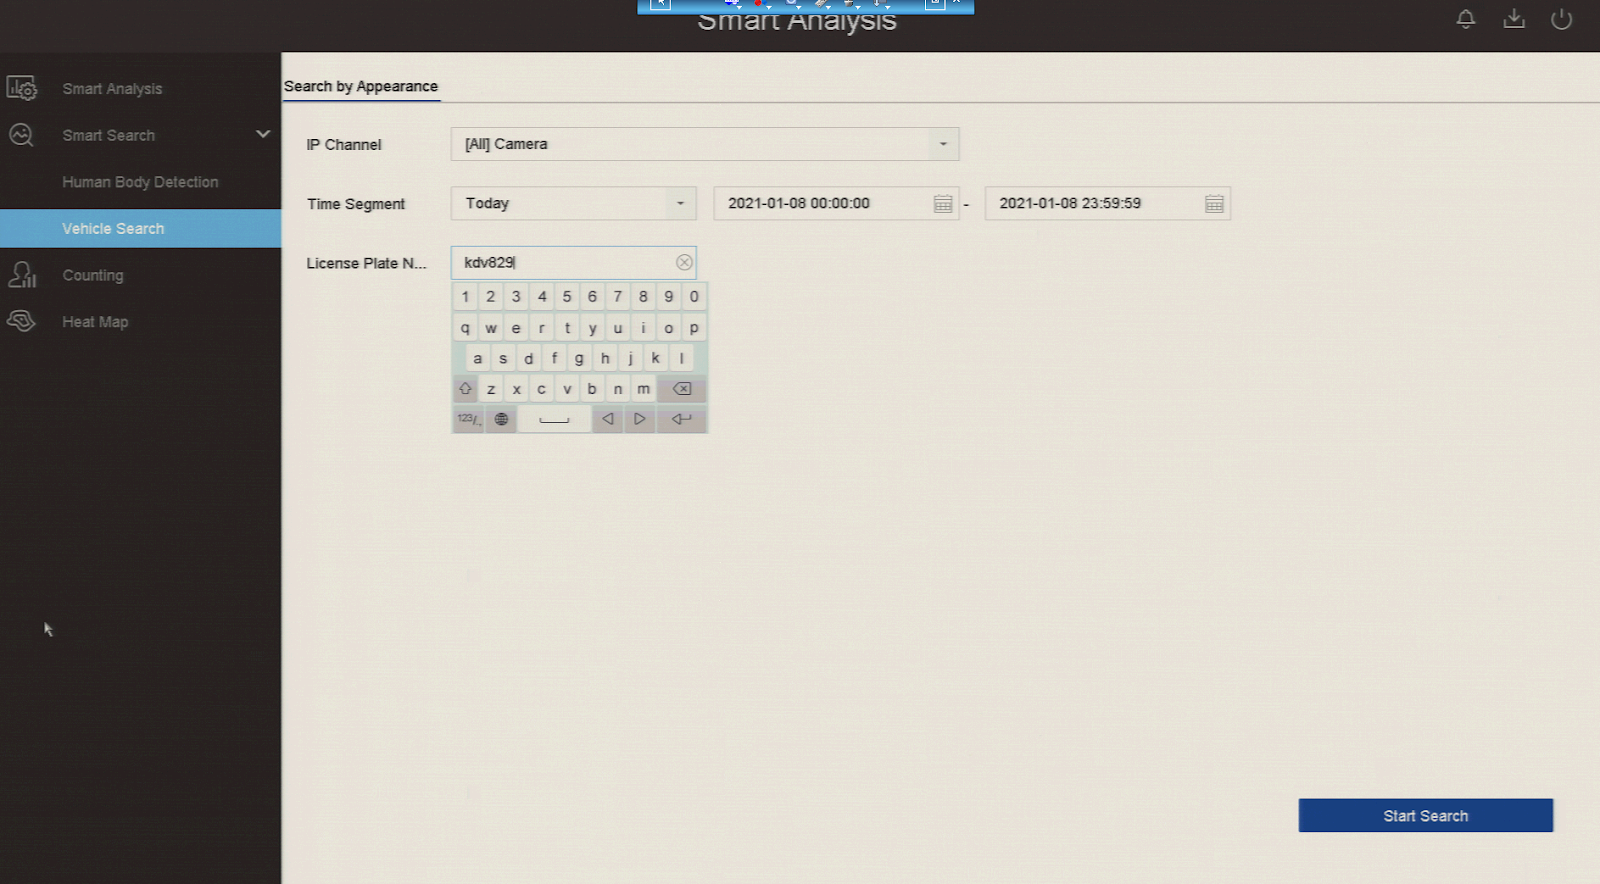Image resolution: width=1600 pixels, height=884 pixels.
Task: Tap the letter p key
Action: (694, 328)
